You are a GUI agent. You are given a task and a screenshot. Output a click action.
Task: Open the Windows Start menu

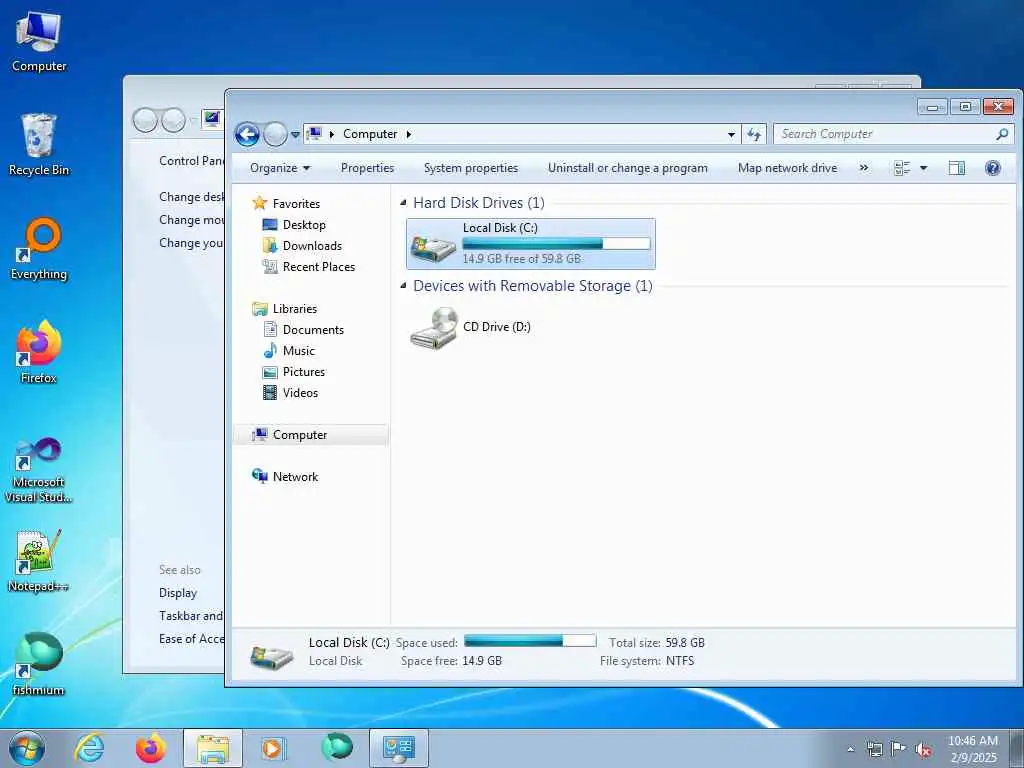tap(27, 748)
